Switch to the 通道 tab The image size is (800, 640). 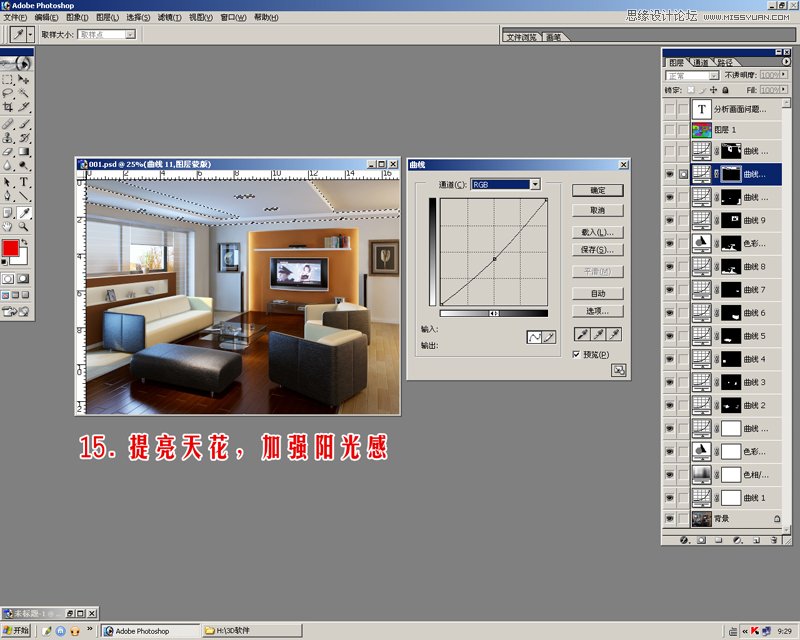pyautogui.click(x=700, y=62)
